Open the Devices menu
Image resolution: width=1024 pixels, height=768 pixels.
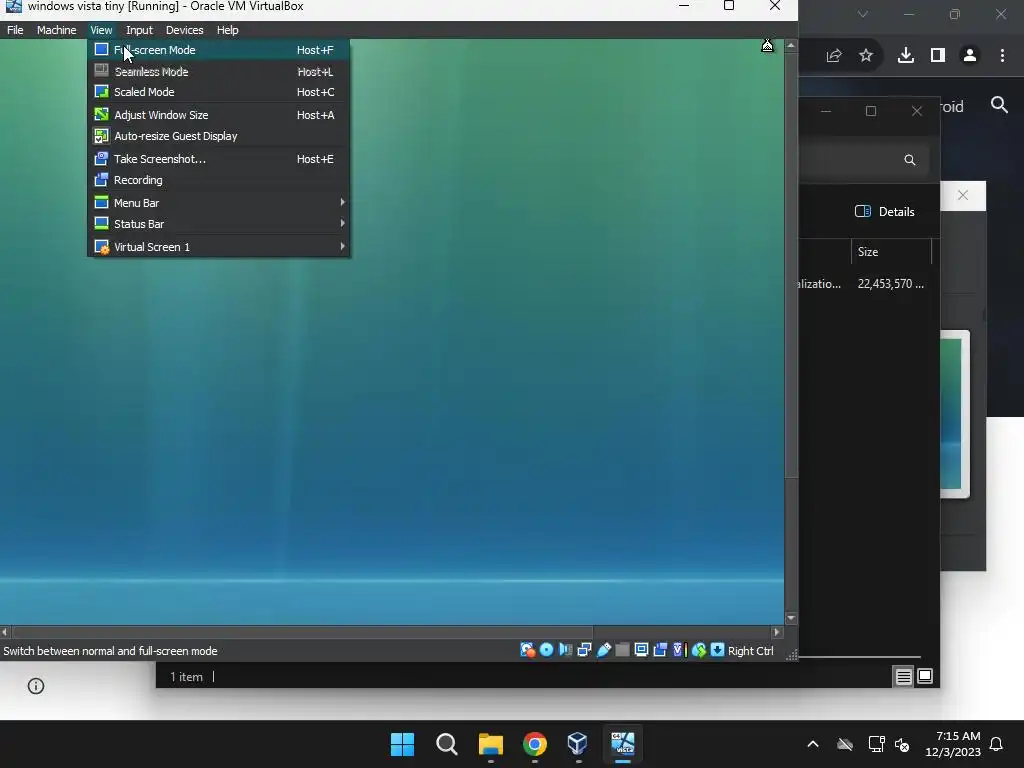184,30
